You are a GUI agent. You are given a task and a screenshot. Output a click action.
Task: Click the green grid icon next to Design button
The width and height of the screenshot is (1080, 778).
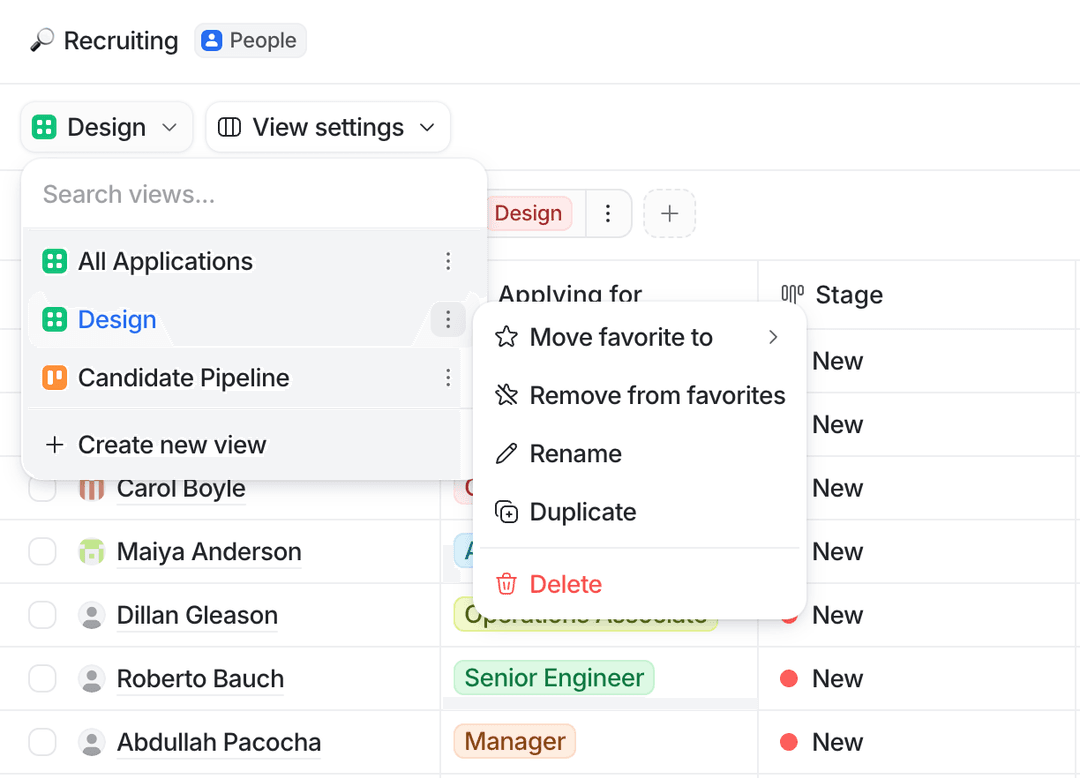[x=44, y=127]
